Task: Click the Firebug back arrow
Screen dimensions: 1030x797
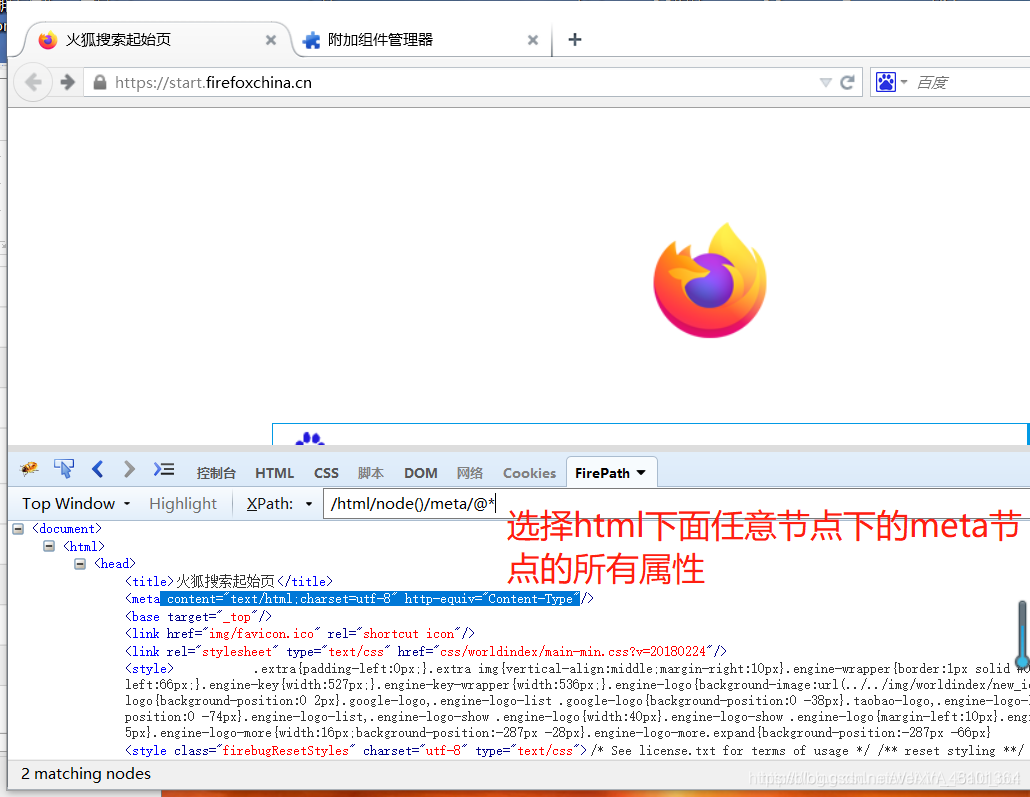Action: [x=98, y=469]
